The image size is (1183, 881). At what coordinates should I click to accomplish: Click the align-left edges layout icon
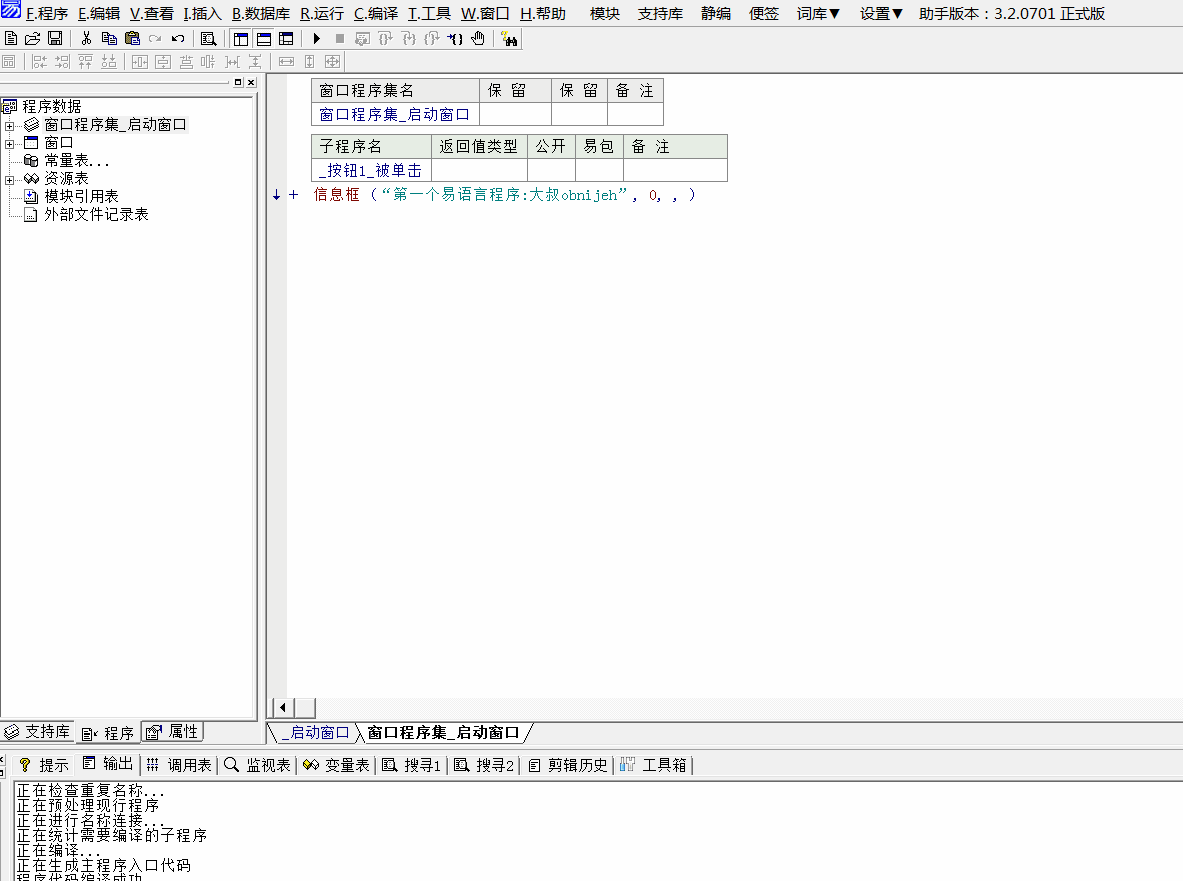[39, 62]
